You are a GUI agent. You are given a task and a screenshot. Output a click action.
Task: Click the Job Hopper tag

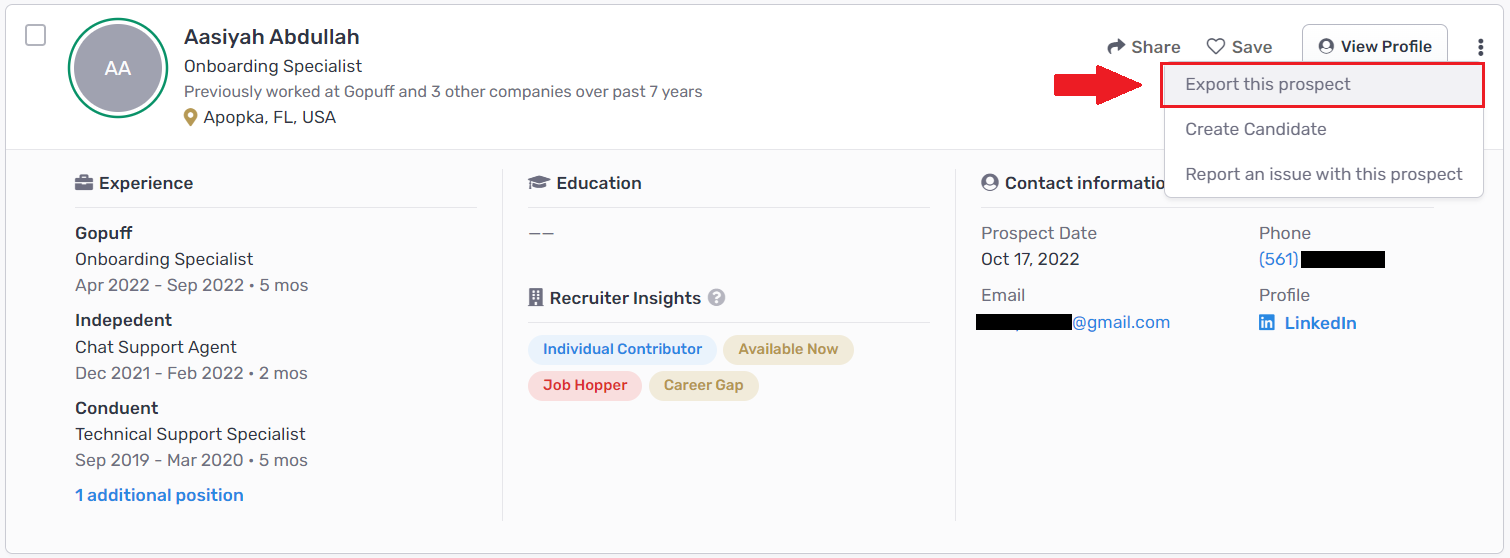pyautogui.click(x=585, y=385)
